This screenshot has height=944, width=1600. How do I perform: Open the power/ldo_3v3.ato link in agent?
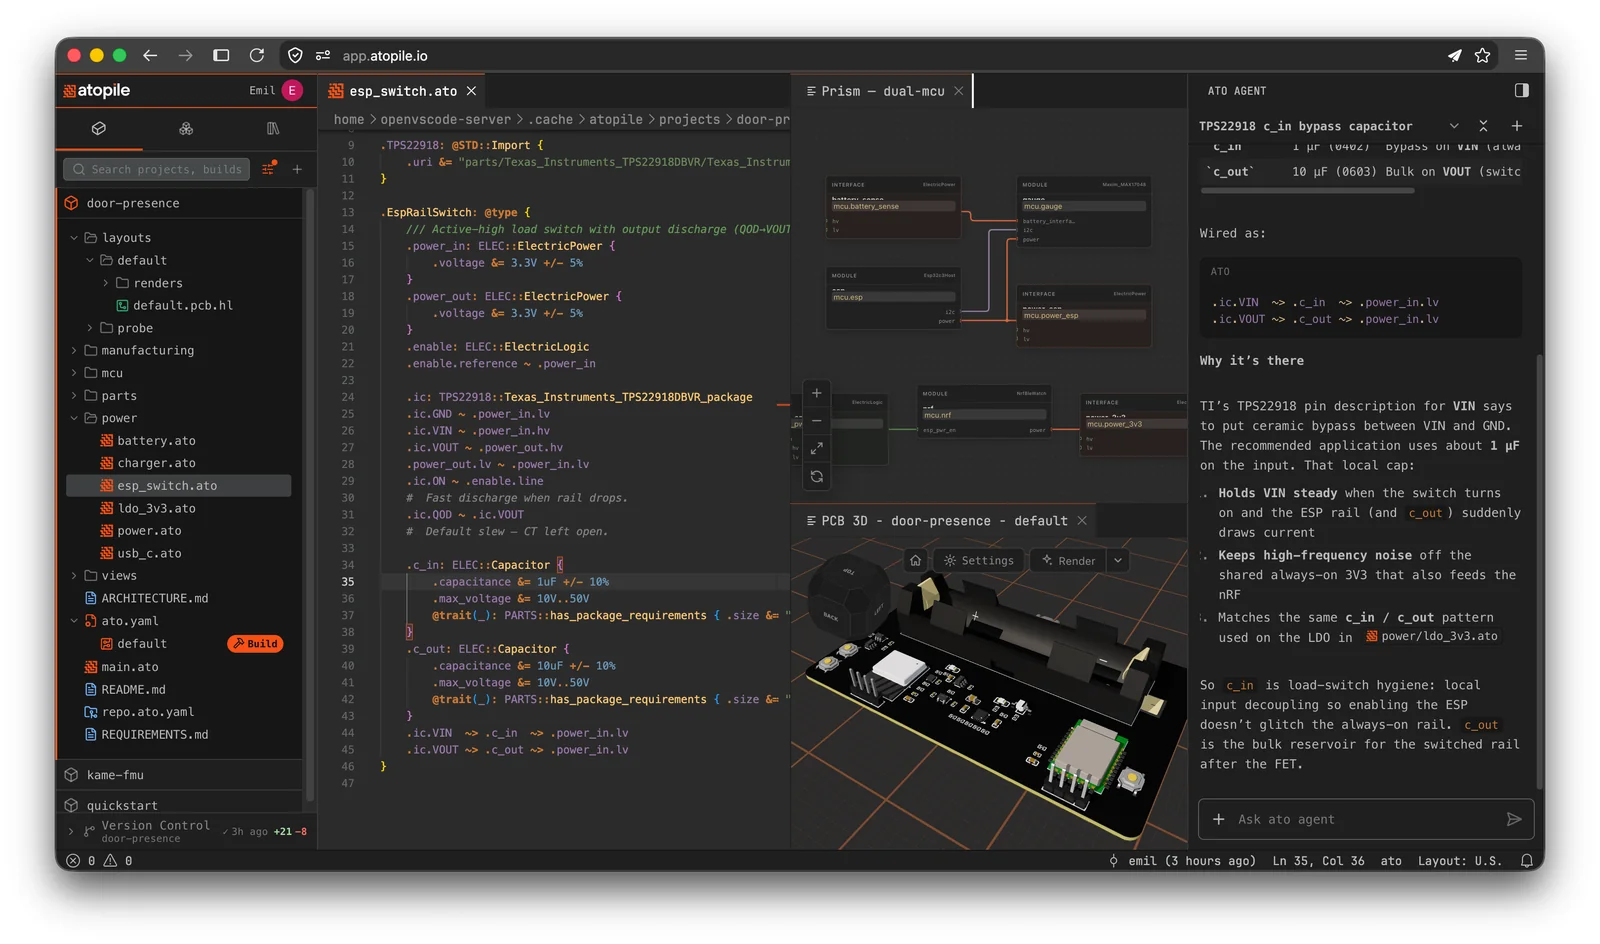(1432, 636)
